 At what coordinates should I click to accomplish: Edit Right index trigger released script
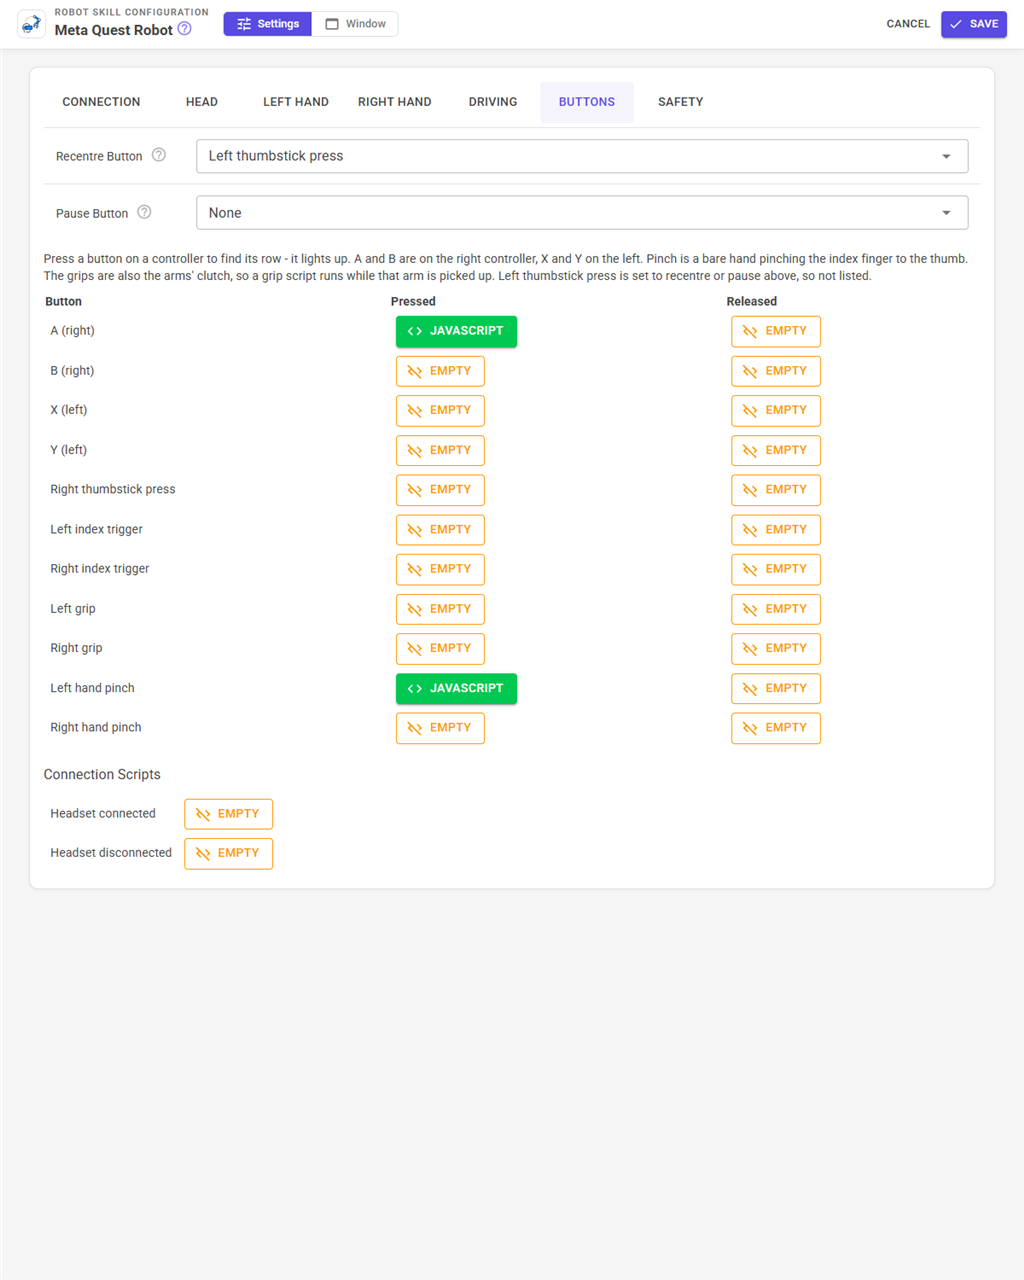click(x=776, y=569)
